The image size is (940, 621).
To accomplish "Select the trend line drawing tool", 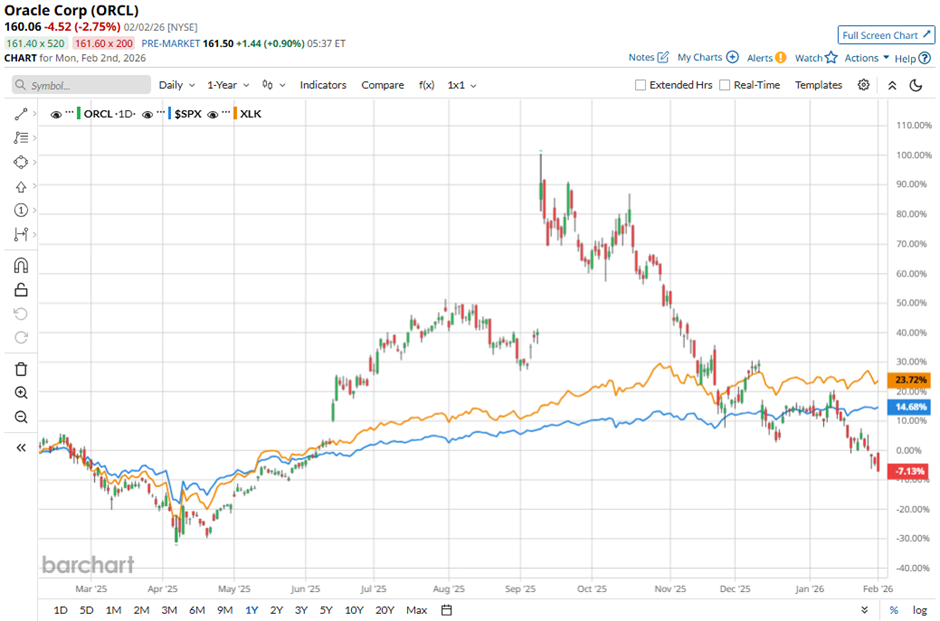I will 21,114.
